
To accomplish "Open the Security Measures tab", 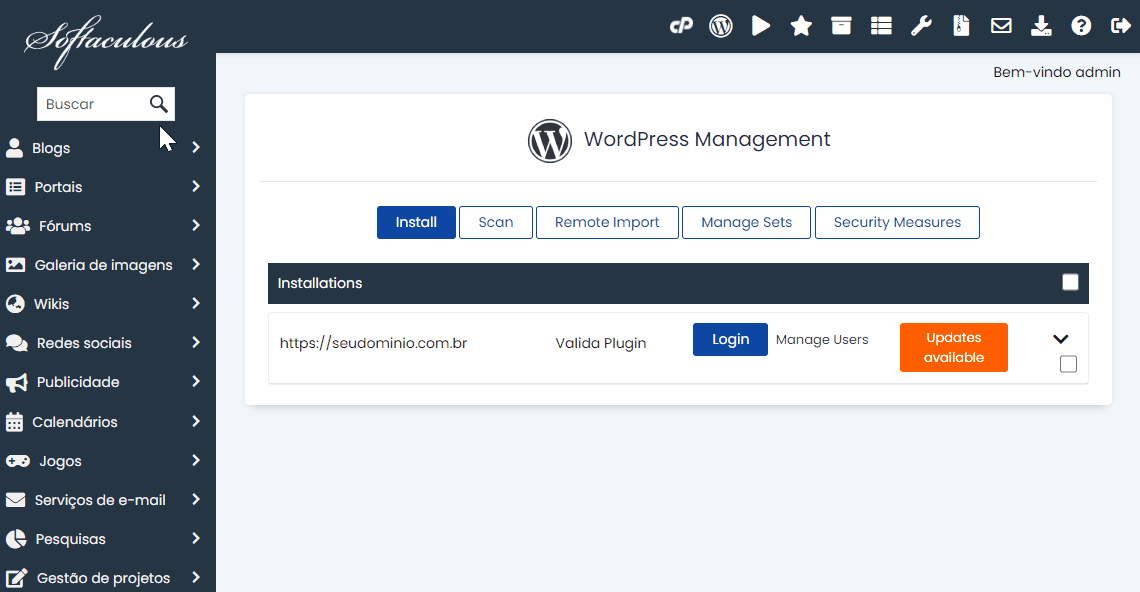I will coord(897,223).
